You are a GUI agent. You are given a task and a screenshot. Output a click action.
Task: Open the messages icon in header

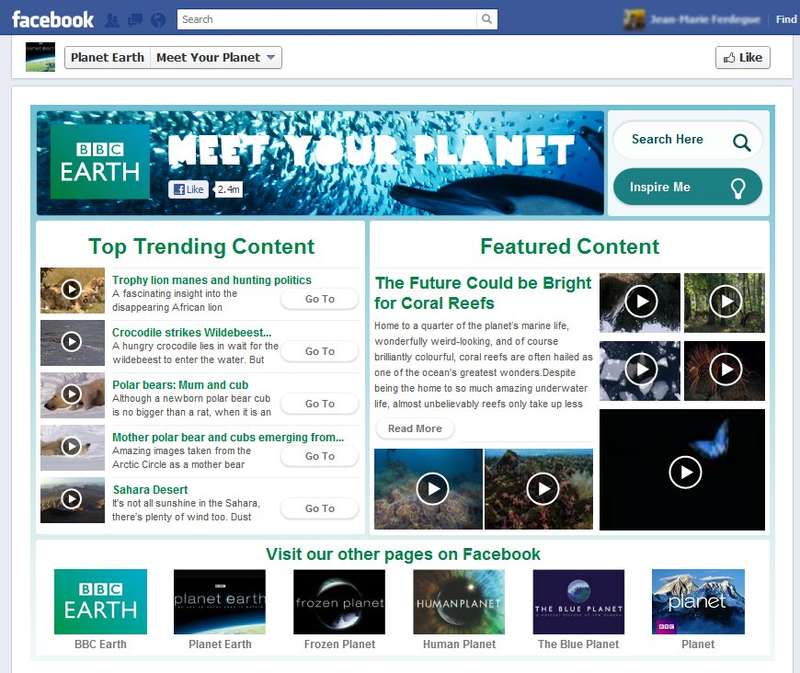135,20
